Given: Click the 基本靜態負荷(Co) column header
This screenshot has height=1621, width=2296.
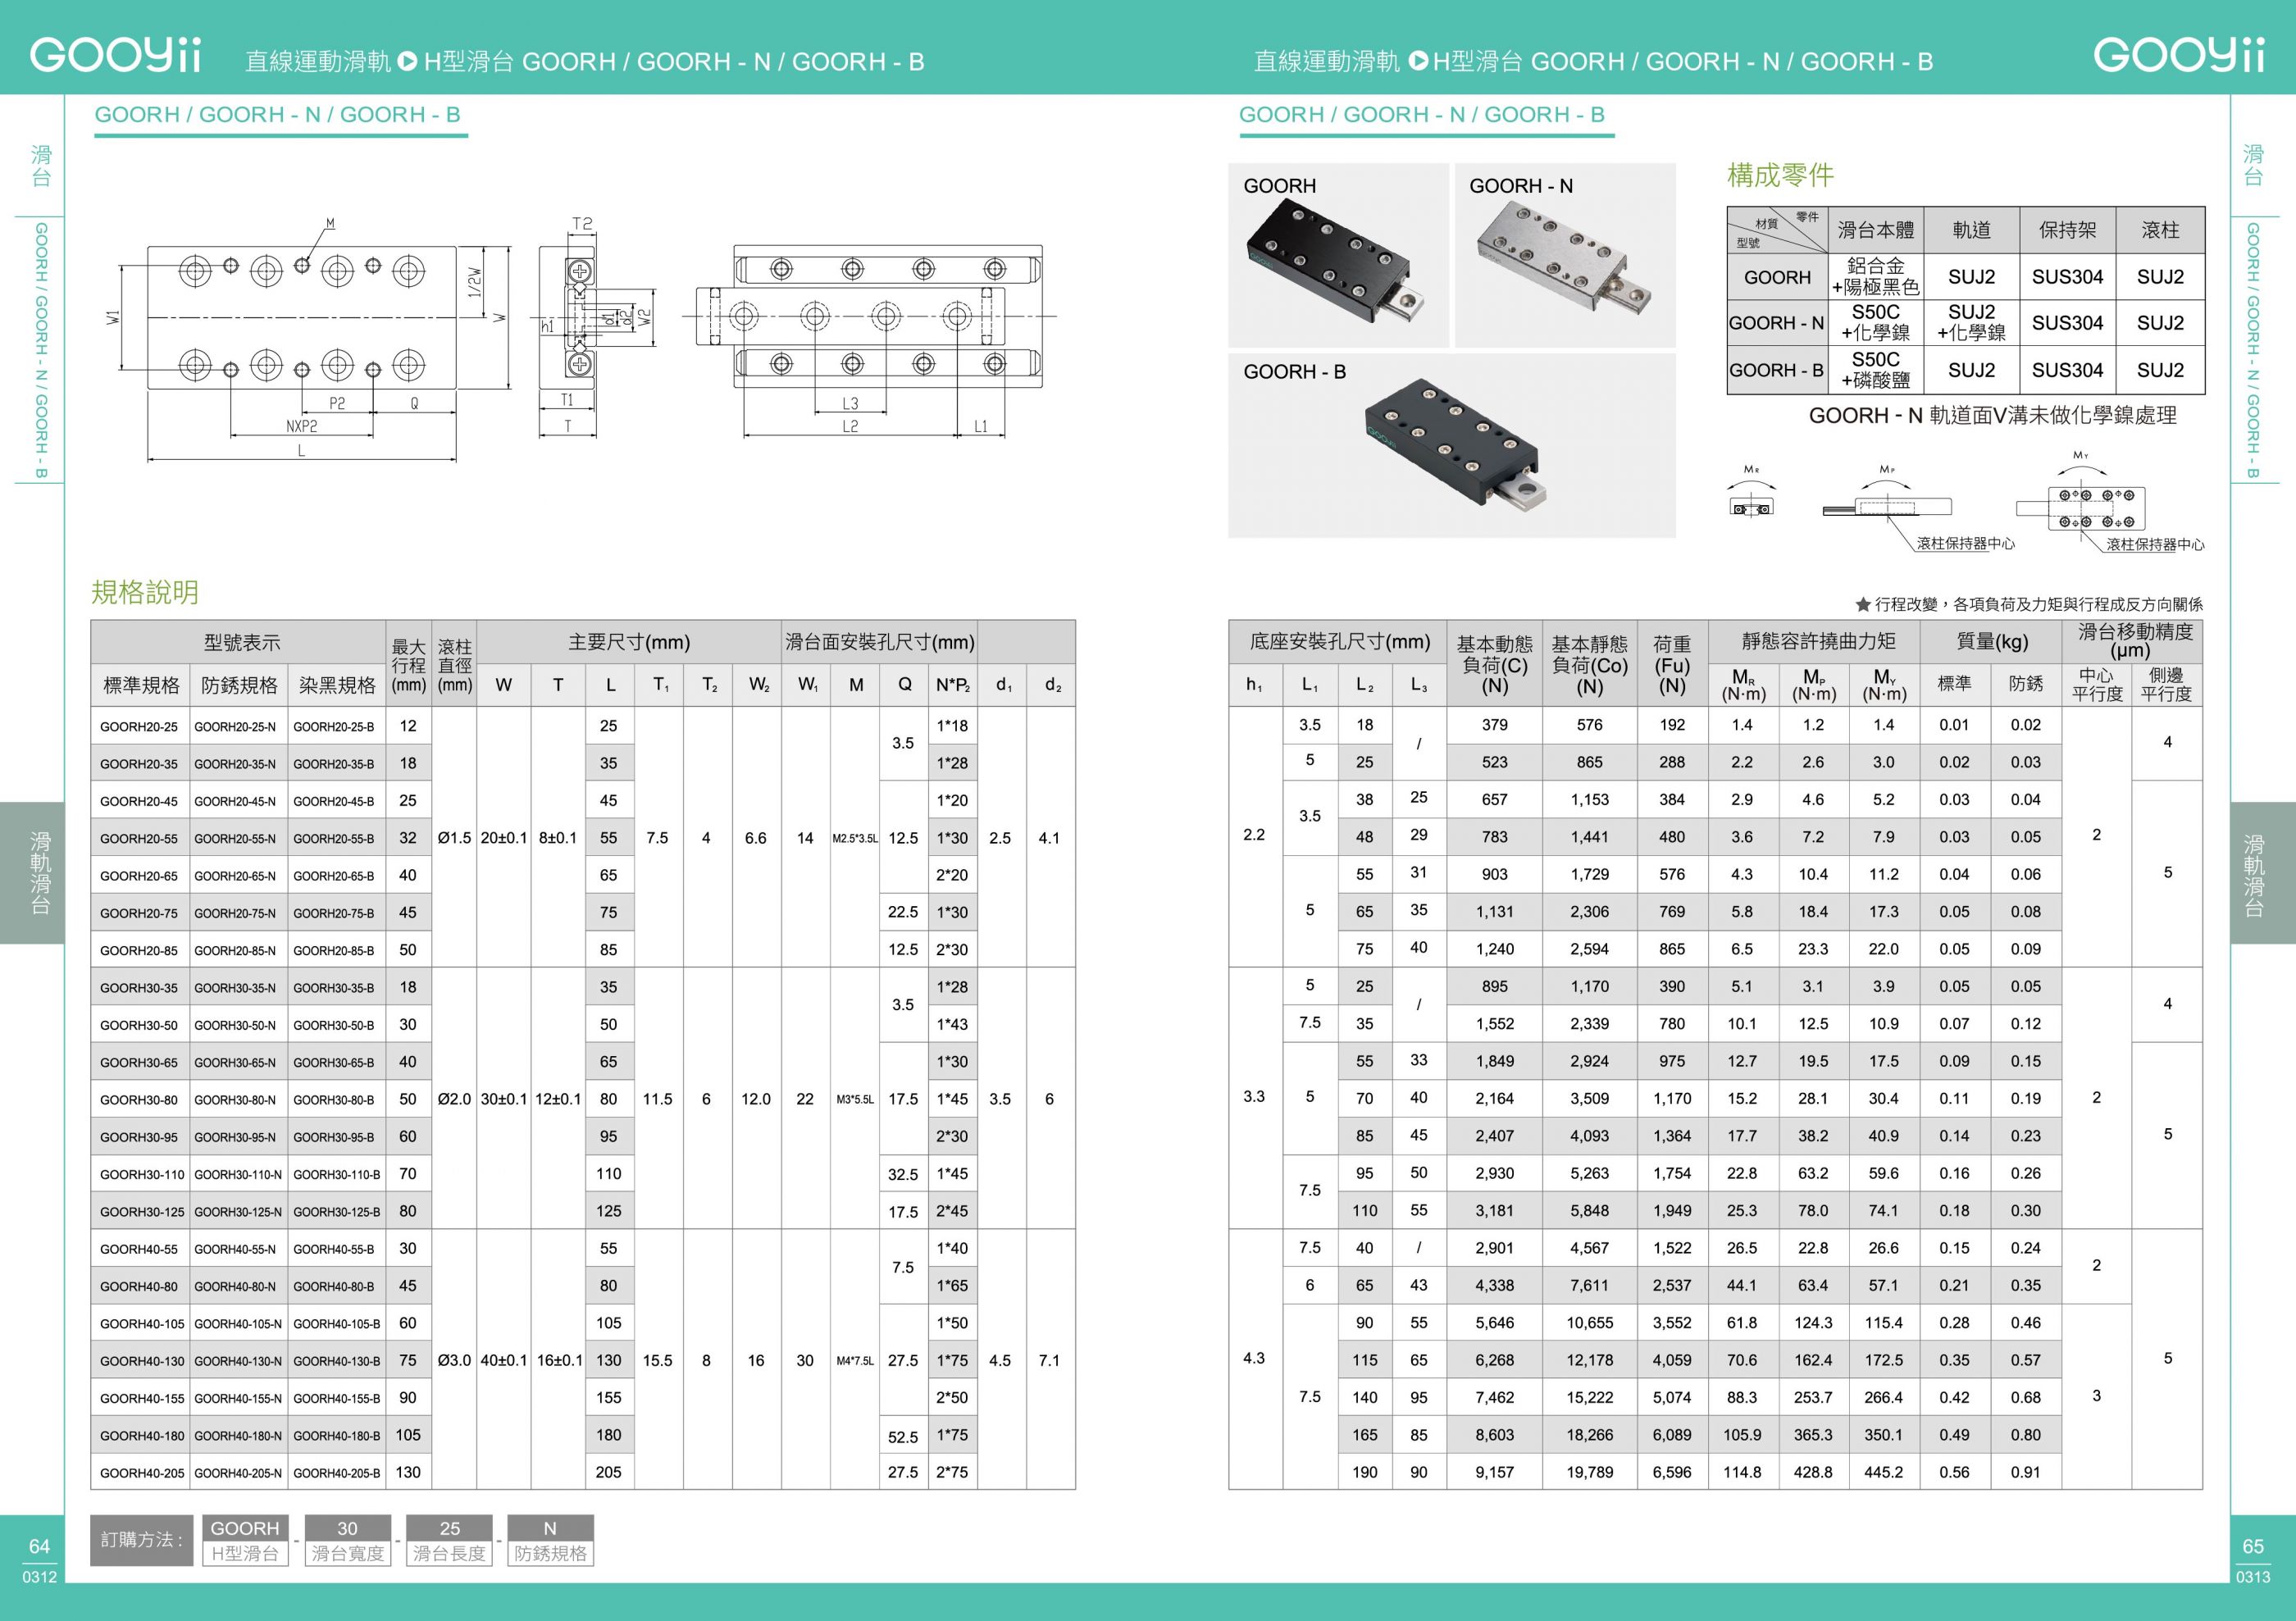Looking at the screenshot, I should (1589, 664).
